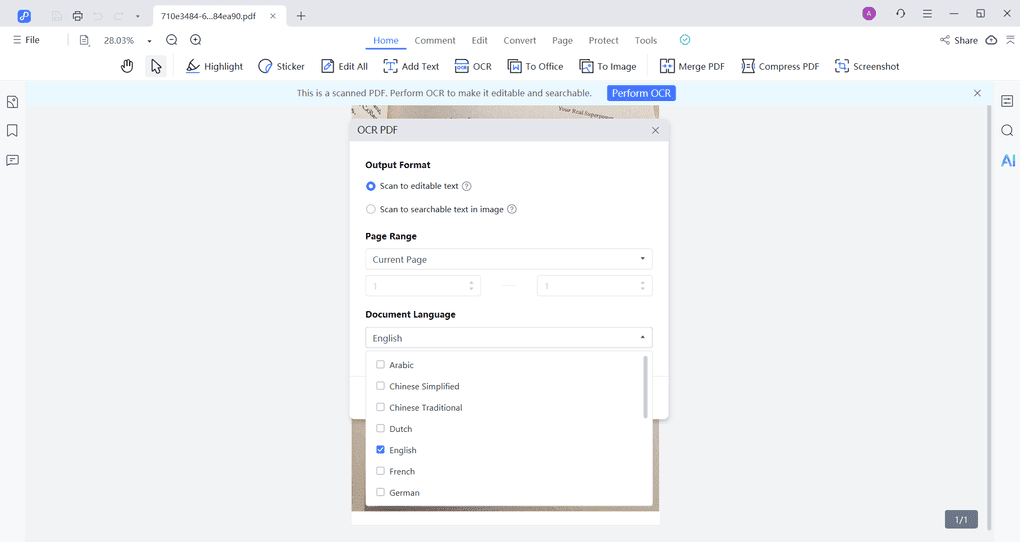
Task: Click the language list scrollbar
Action: click(645, 386)
